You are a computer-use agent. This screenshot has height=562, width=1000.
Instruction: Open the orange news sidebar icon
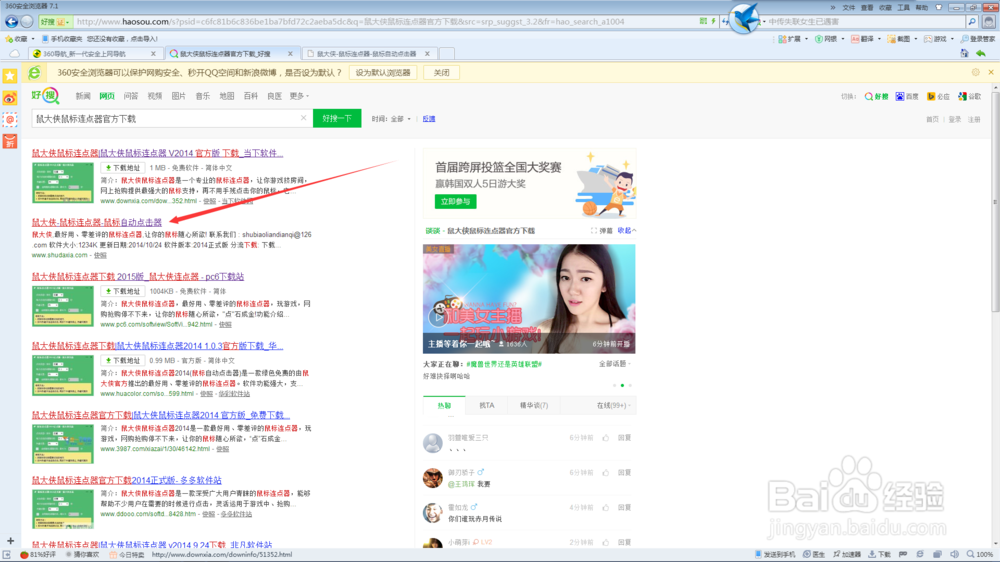point(10,142)
